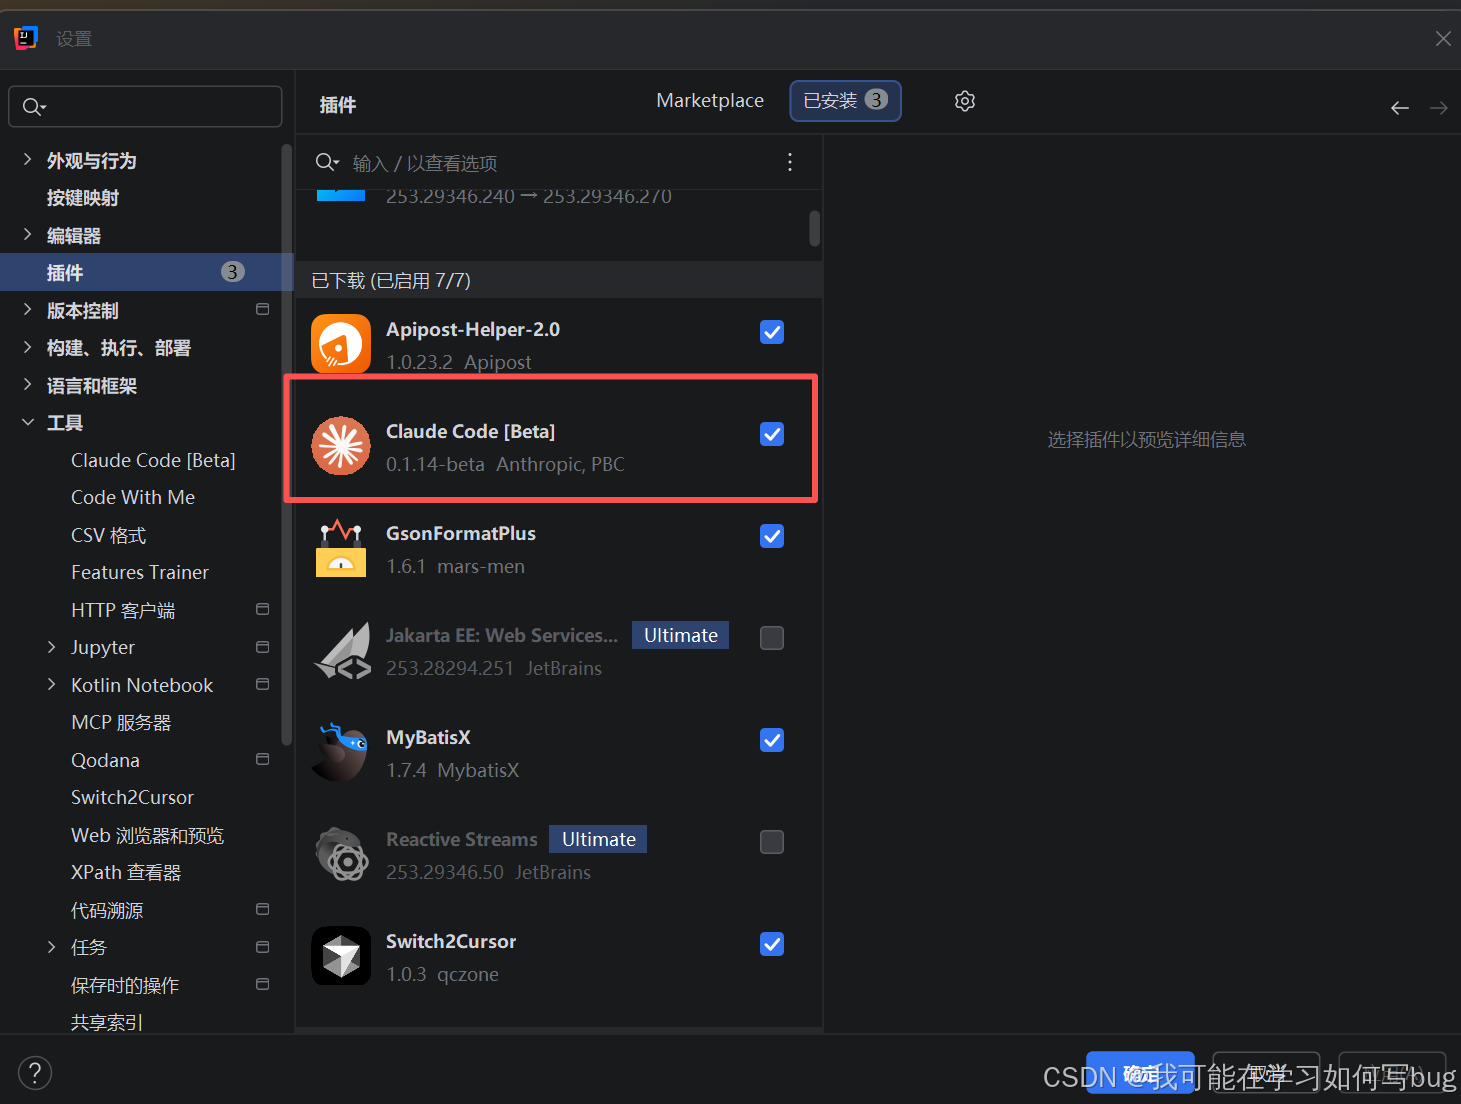
Task: Expand the 编辑器 settings group
Action: [x=27, y=235]
